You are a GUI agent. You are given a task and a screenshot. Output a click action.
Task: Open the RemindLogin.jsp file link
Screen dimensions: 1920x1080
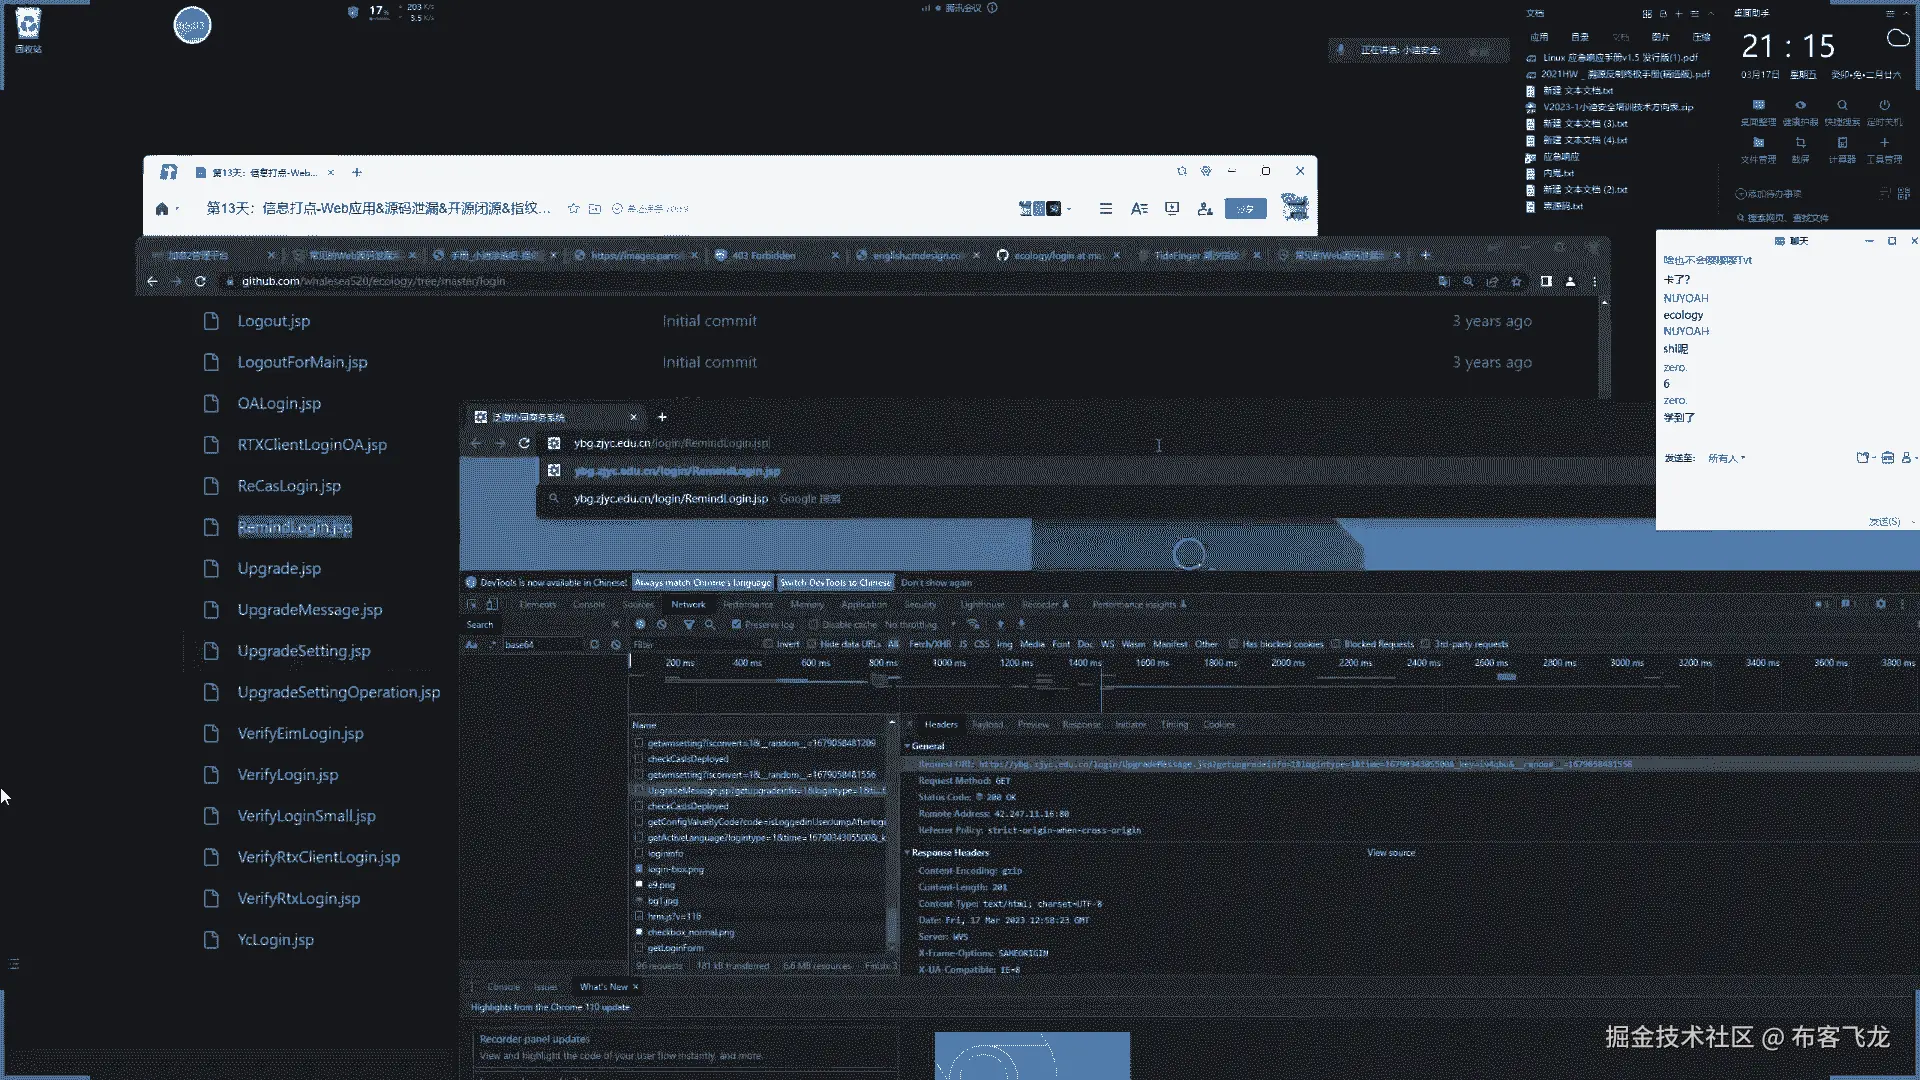point(294,527)
